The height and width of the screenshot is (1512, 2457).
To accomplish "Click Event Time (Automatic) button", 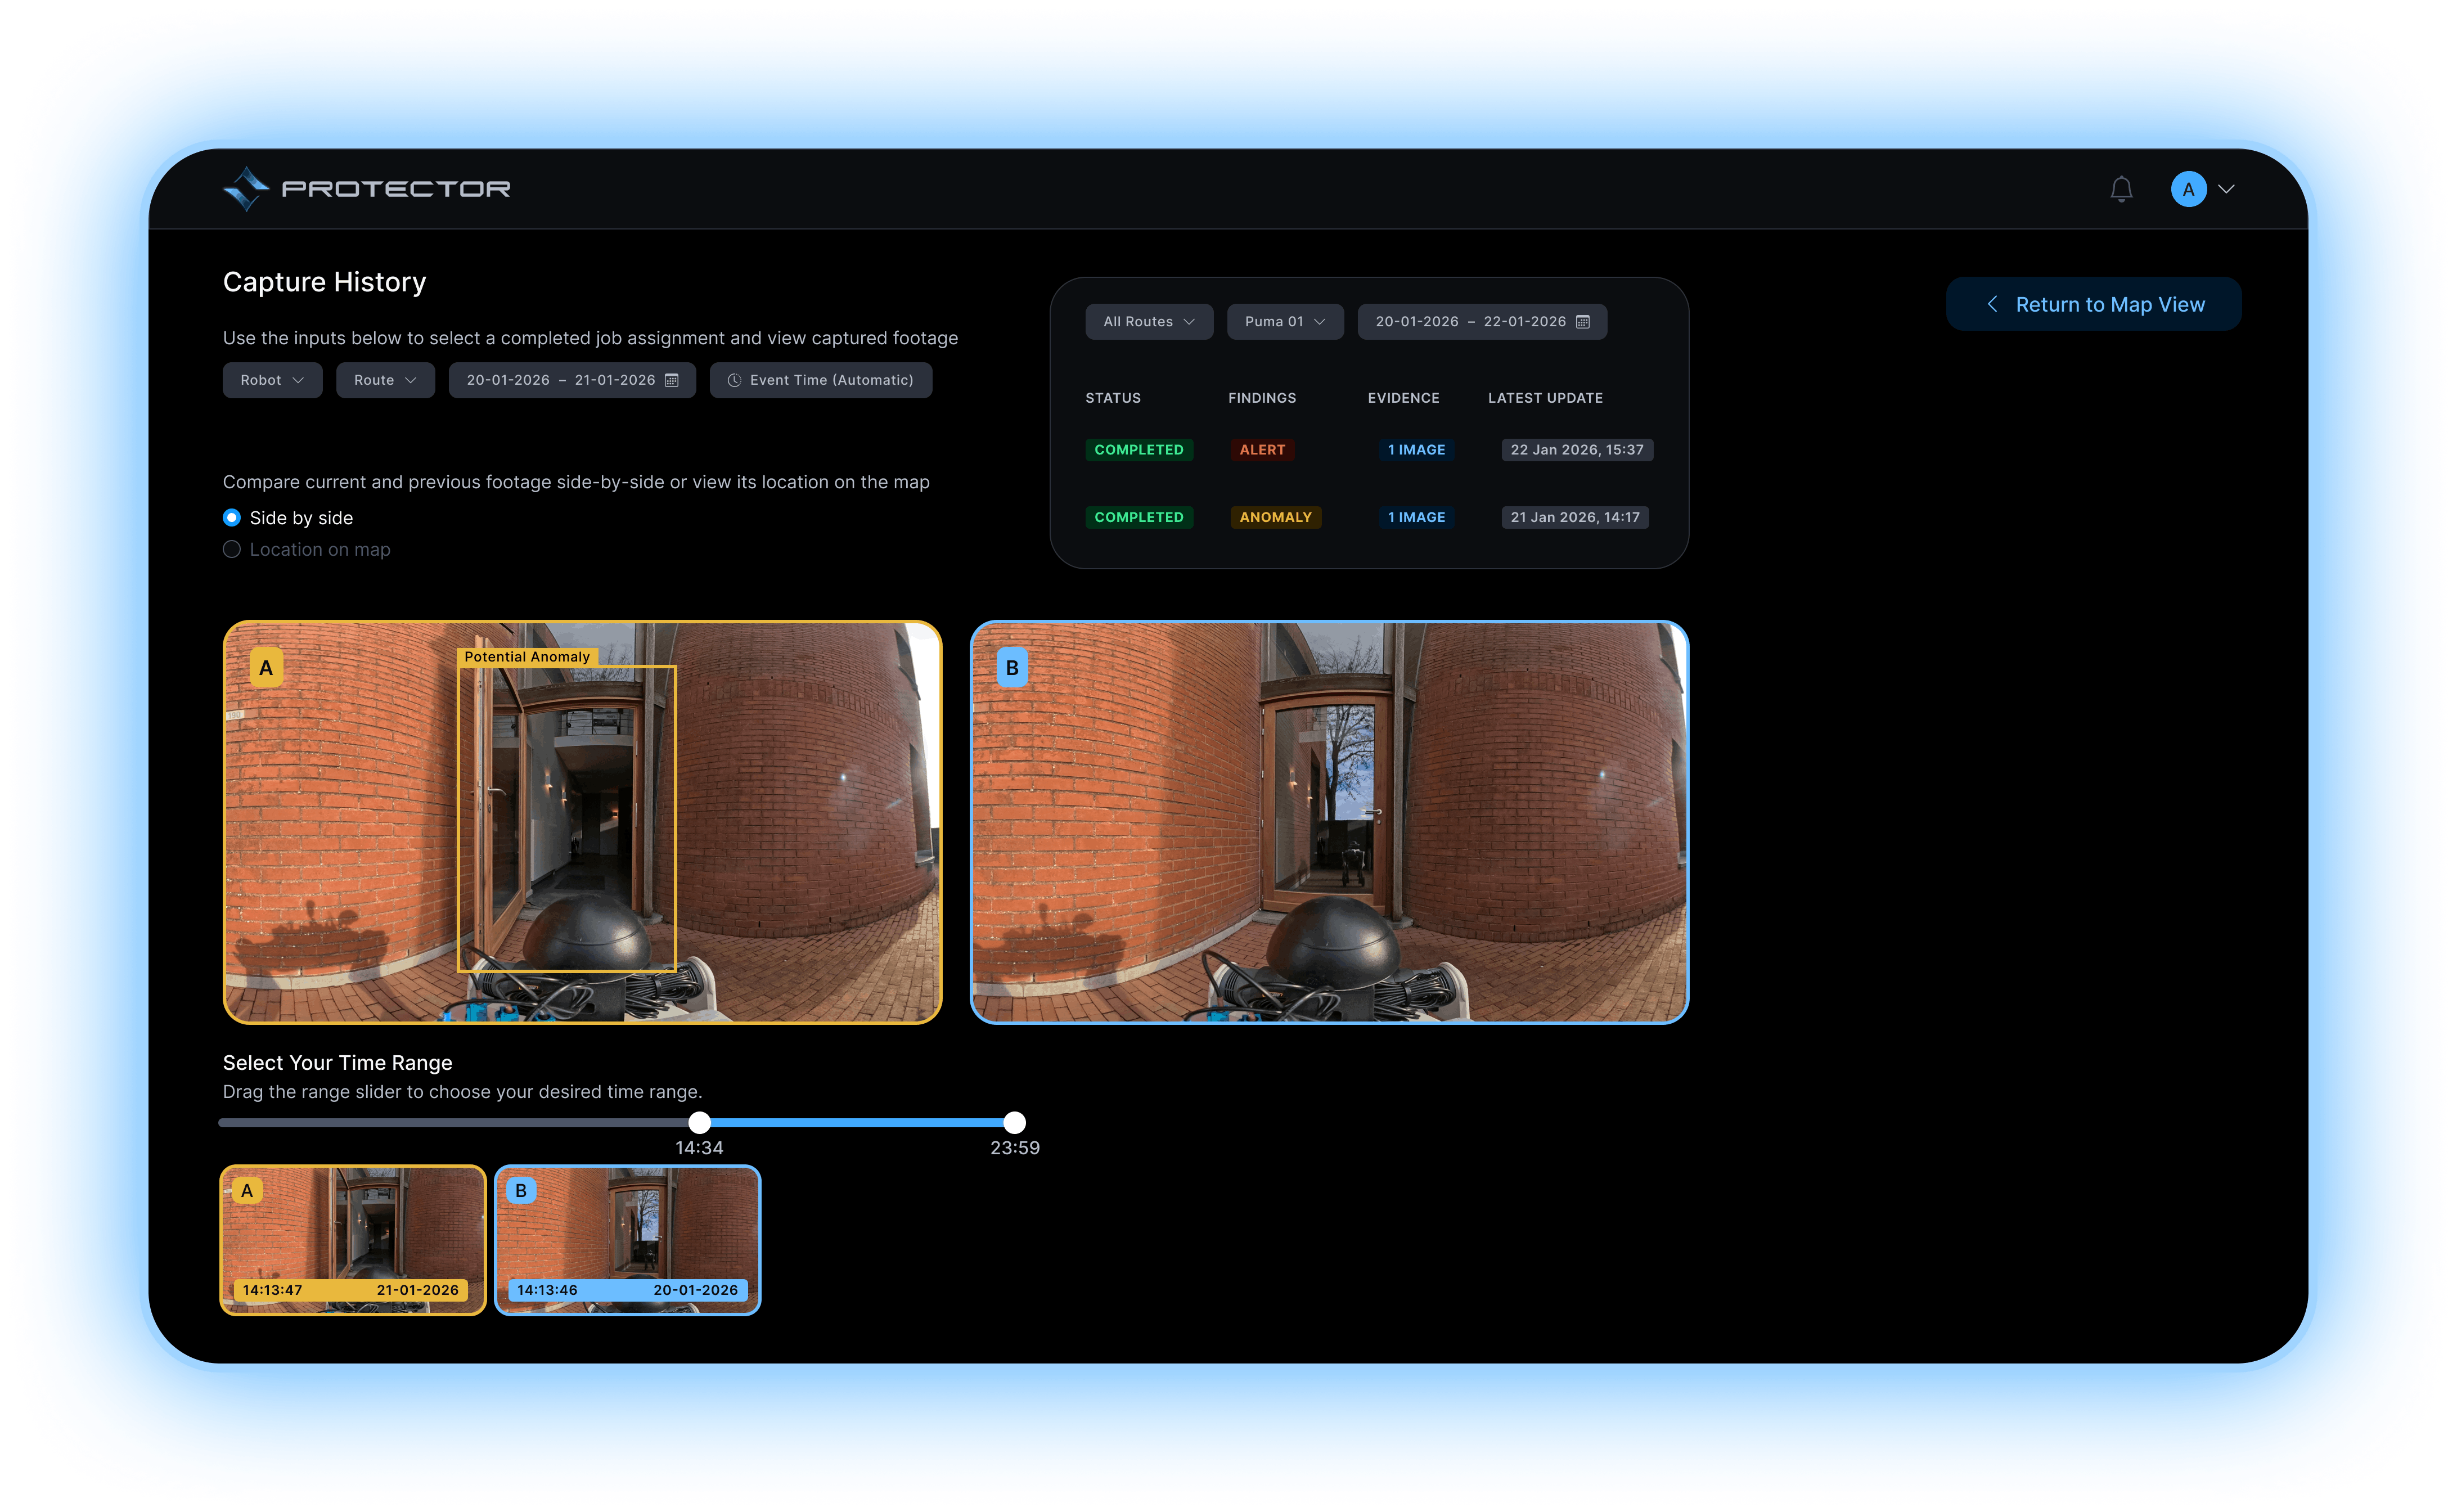I will (x=821, y=380).
